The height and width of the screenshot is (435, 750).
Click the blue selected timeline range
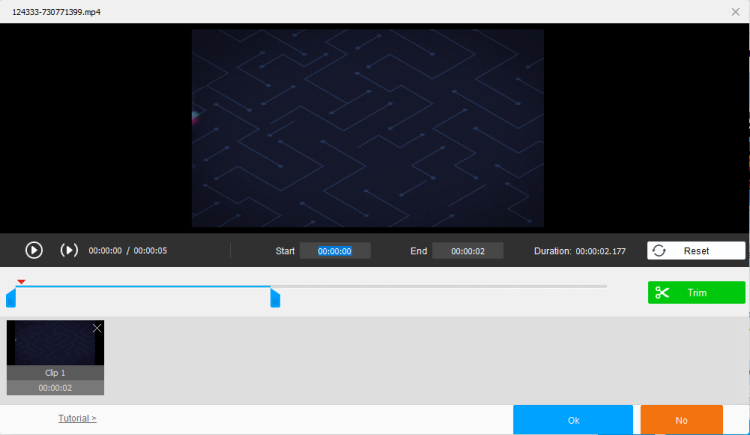tap(140, 287)
